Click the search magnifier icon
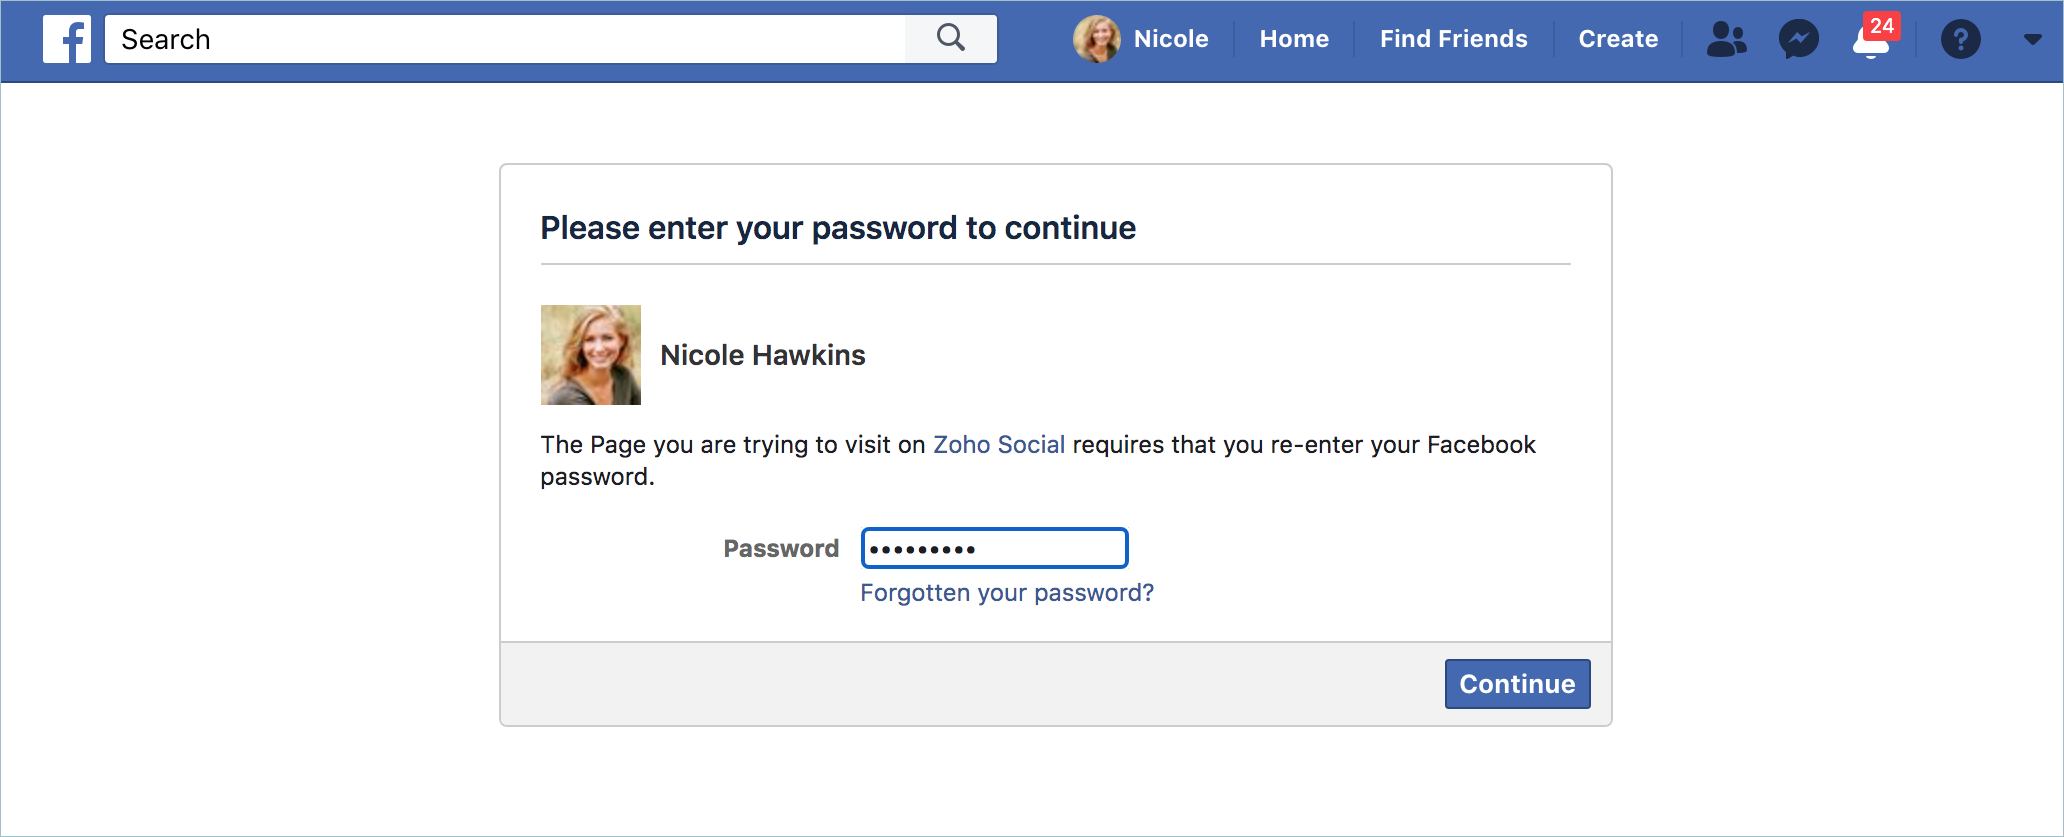This screenshot has width=2064, height=837. [x=951, y=39]
